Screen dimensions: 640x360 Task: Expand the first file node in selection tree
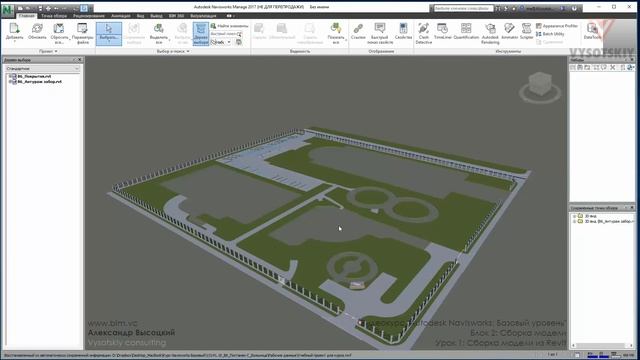pyautogui.click(x=10, y=76)
